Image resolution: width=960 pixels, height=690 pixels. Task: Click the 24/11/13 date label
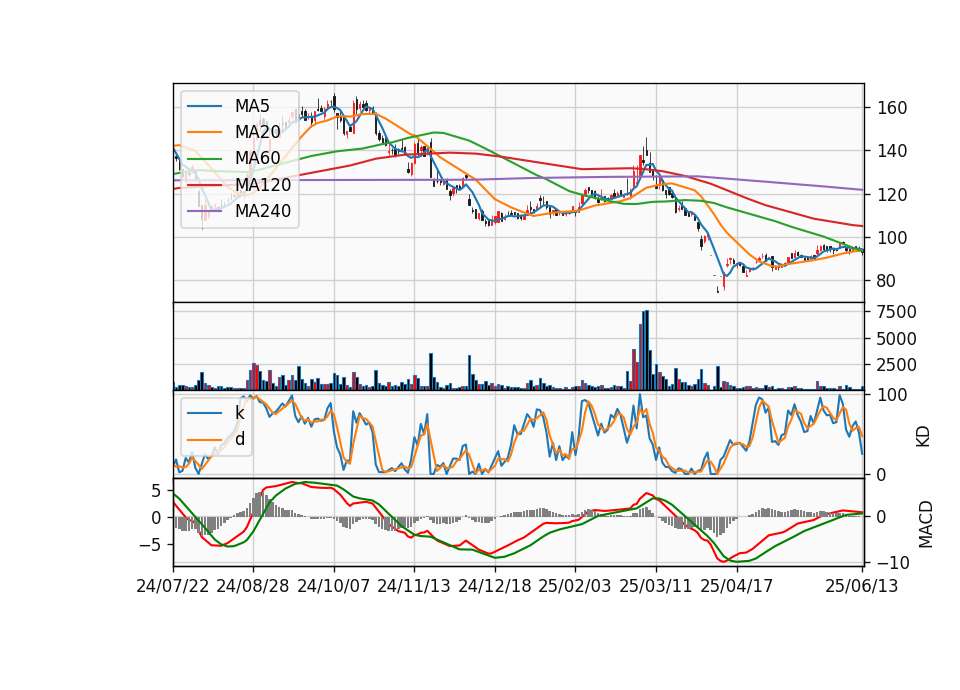414,586
